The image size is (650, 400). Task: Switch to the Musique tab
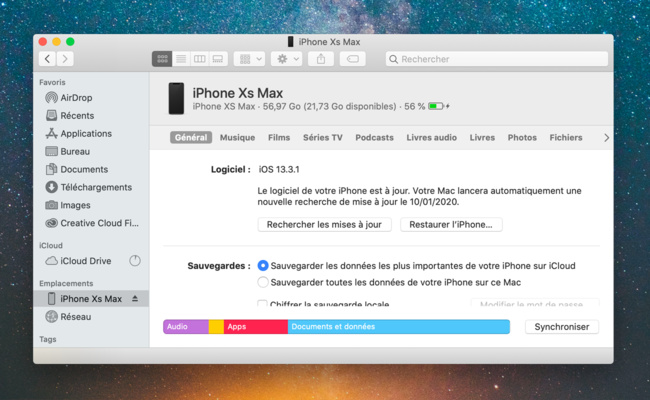click(238, 138)
